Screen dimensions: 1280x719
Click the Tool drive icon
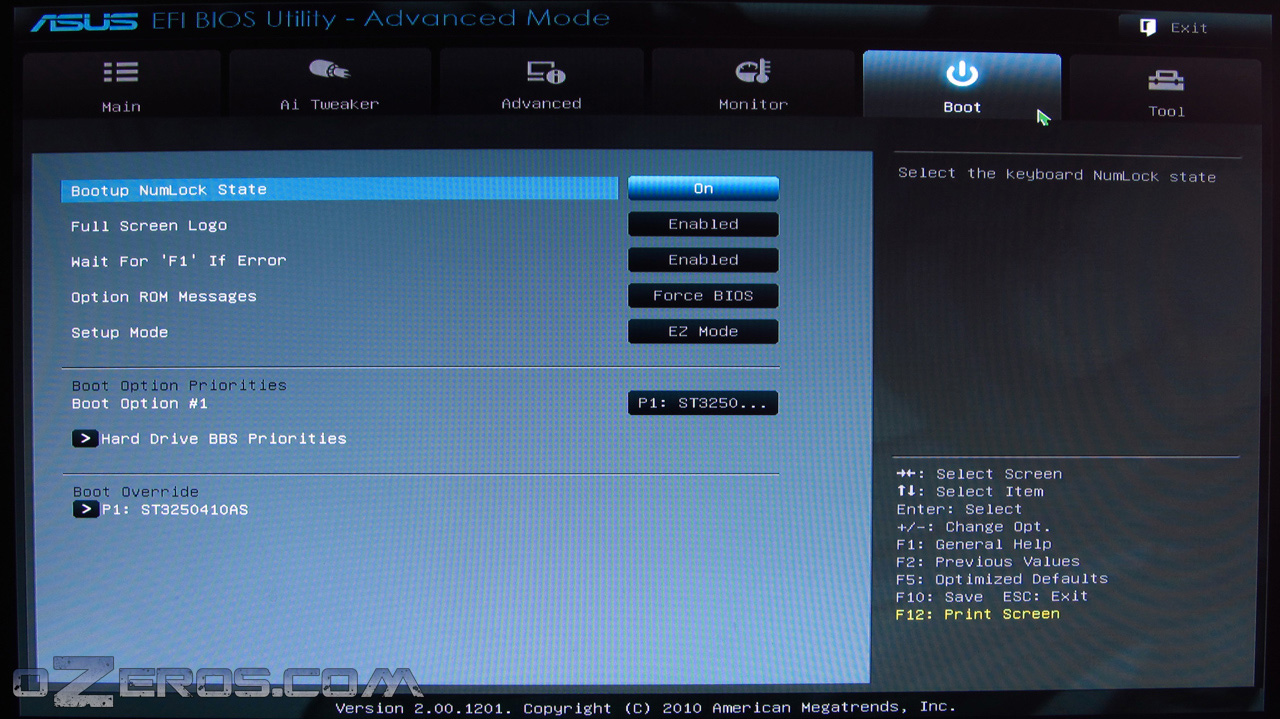1166,81
